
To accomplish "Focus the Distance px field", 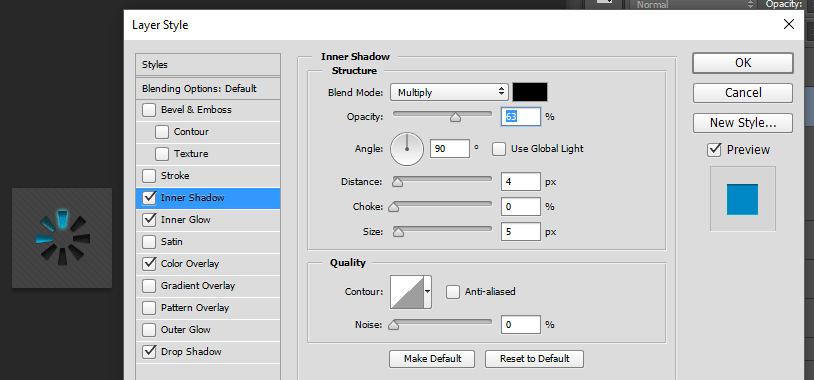I will coord(521,182).
